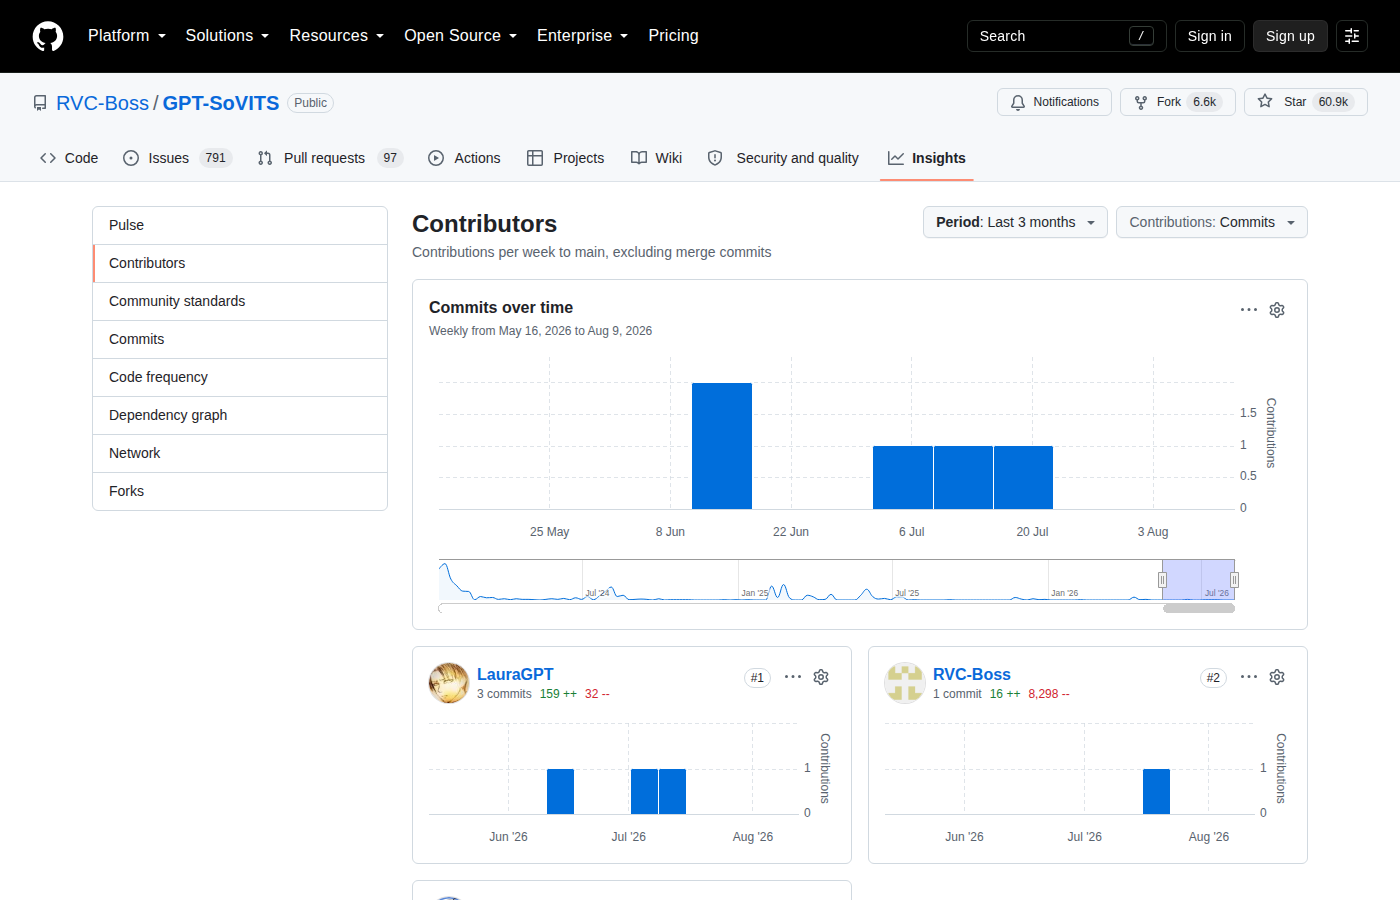Viewport: 1400px width, 900px height.
Task: Click right handle of timeline range selector
Action: pyautogui.click(x=1234, y=580)
